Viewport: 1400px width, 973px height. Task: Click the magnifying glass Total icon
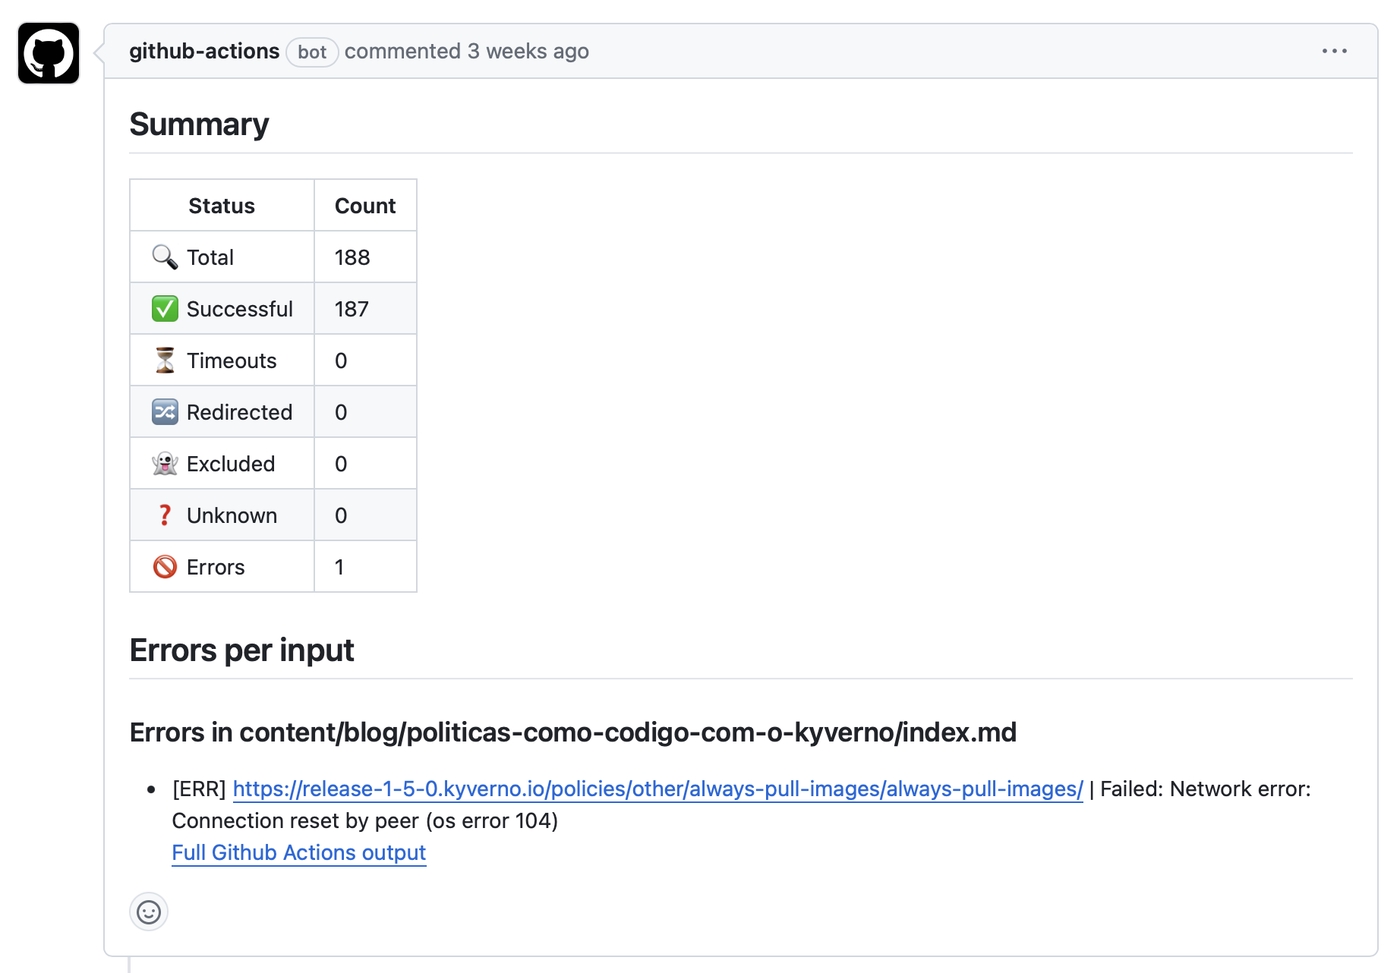(165, 257)
